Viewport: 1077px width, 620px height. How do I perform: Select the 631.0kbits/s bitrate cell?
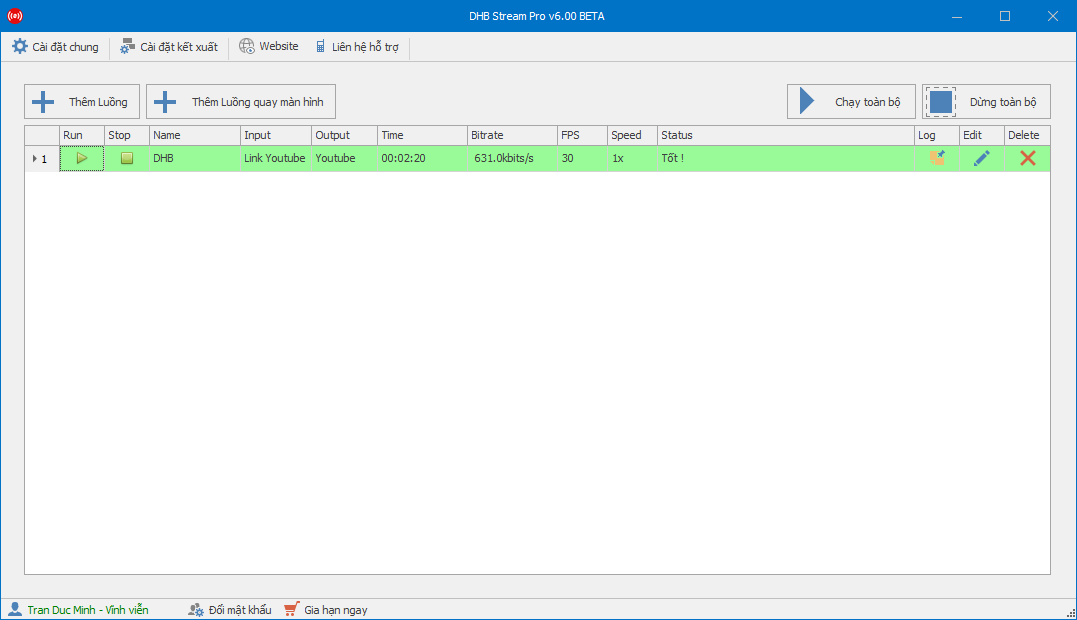pyautogui.click(x=512, y=158)
